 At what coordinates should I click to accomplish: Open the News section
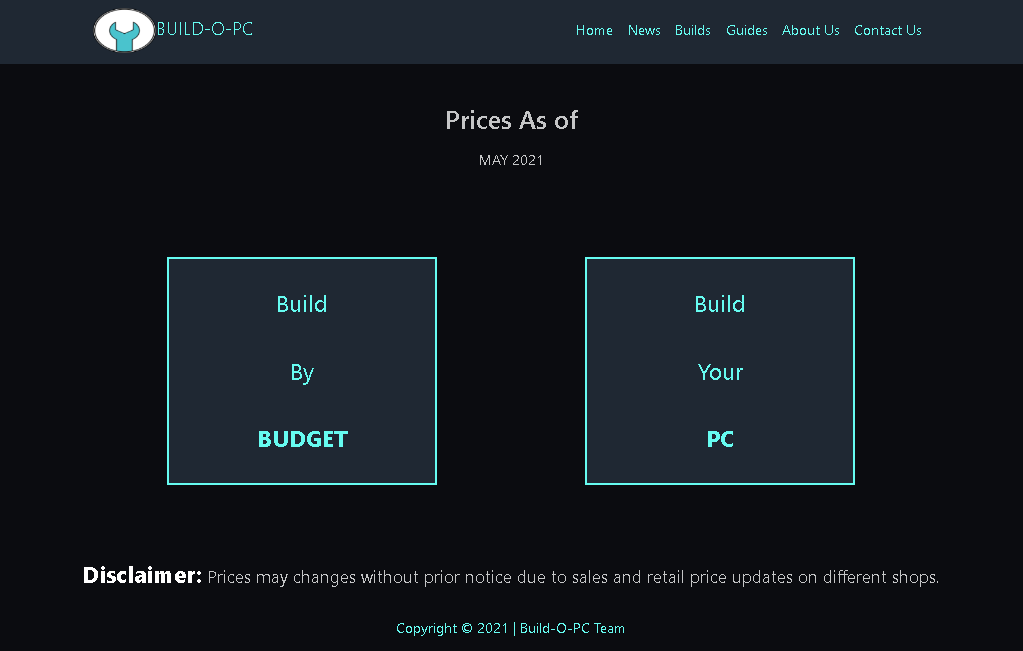pos(644,30)
